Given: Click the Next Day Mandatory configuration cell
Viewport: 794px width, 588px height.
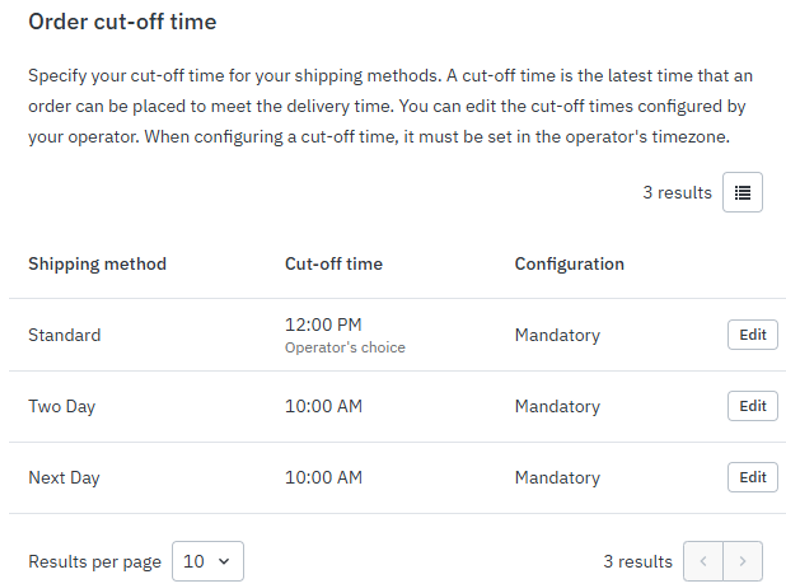Looking at the screenshot, I should 558,478.
